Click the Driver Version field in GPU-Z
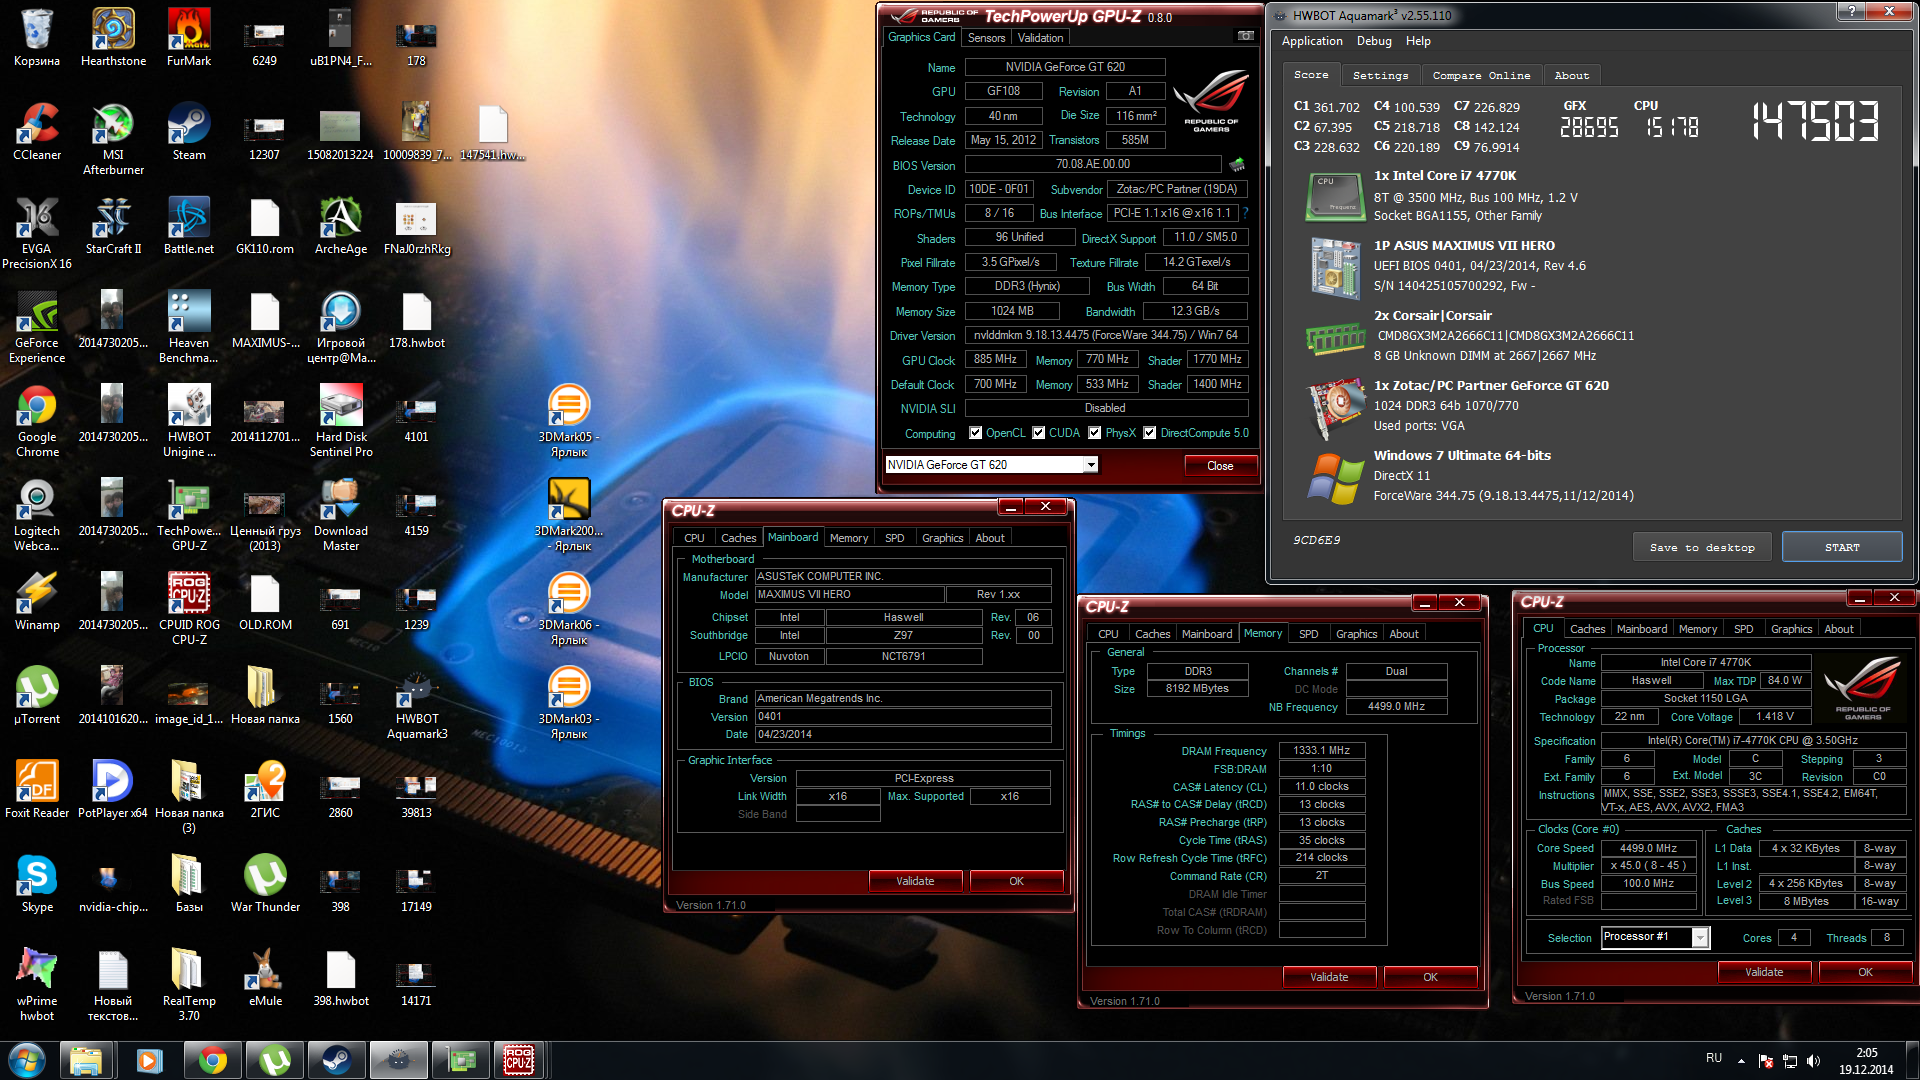1920x1080 pixels. click(1106, 335)
